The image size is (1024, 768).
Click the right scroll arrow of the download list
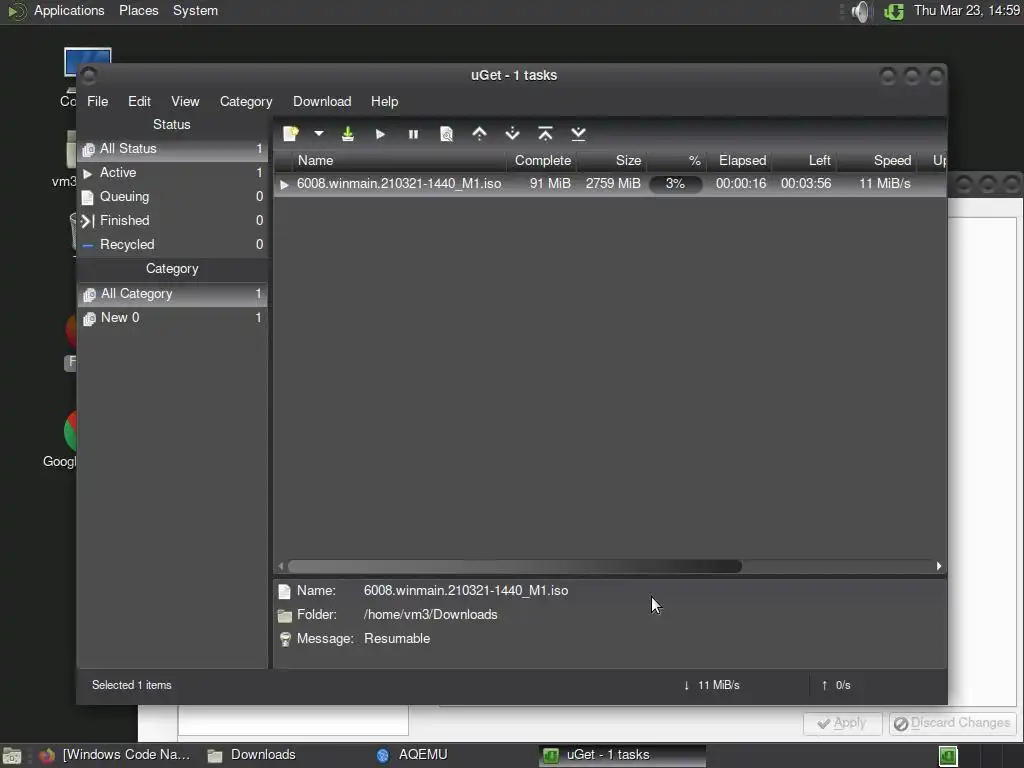939,566
